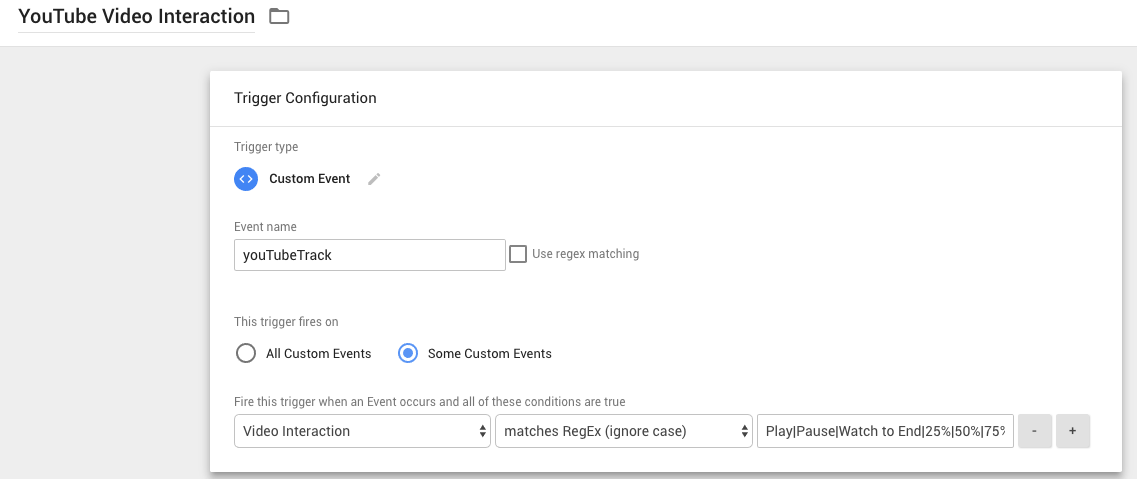Open the Video Interaction variable dropdown
Image resolution: width=1137 pixels, height=479 pixels.
coord(362,431)
